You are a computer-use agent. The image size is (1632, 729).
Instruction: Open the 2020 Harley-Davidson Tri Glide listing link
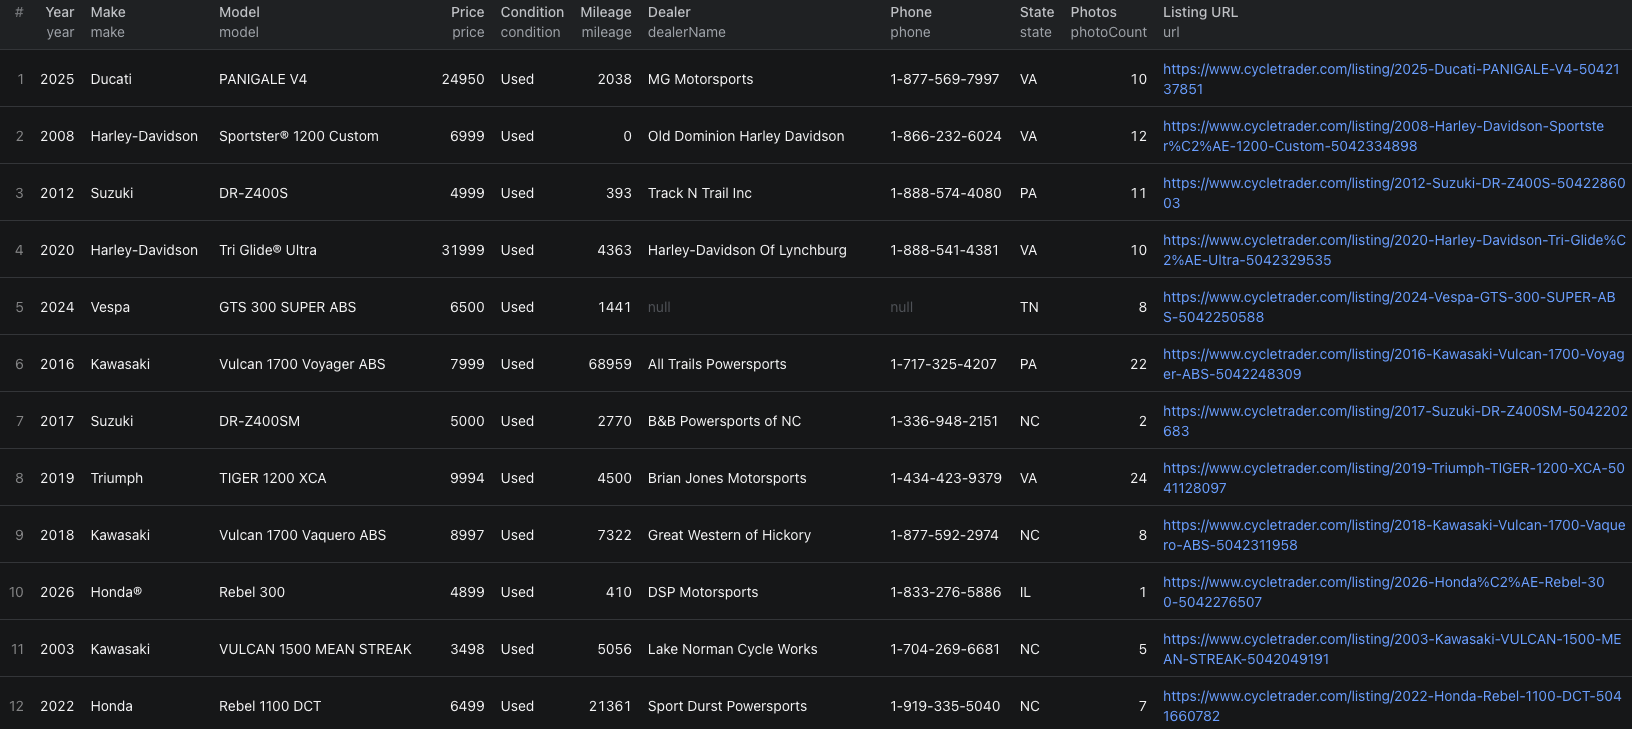[x=1394, y=250]
